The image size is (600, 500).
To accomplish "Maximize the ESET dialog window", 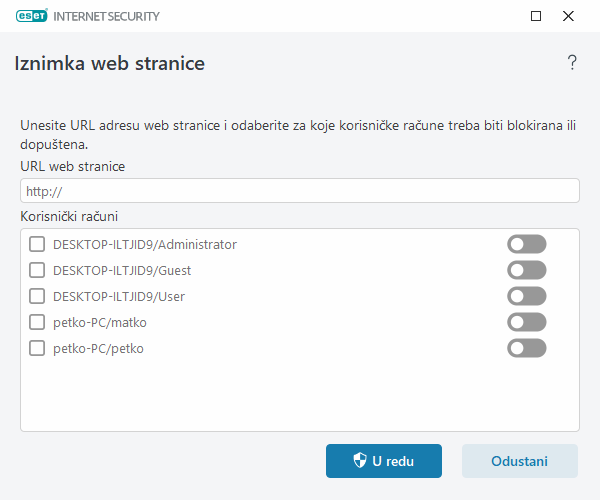I will [x=536, y=16].
